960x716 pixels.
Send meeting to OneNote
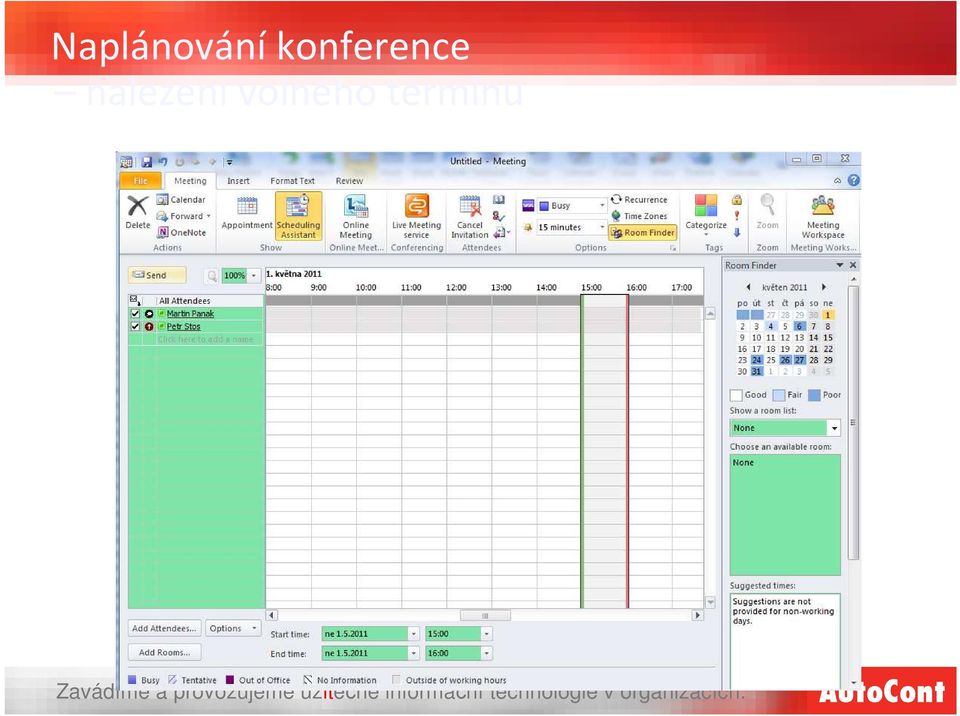point(181,233)
